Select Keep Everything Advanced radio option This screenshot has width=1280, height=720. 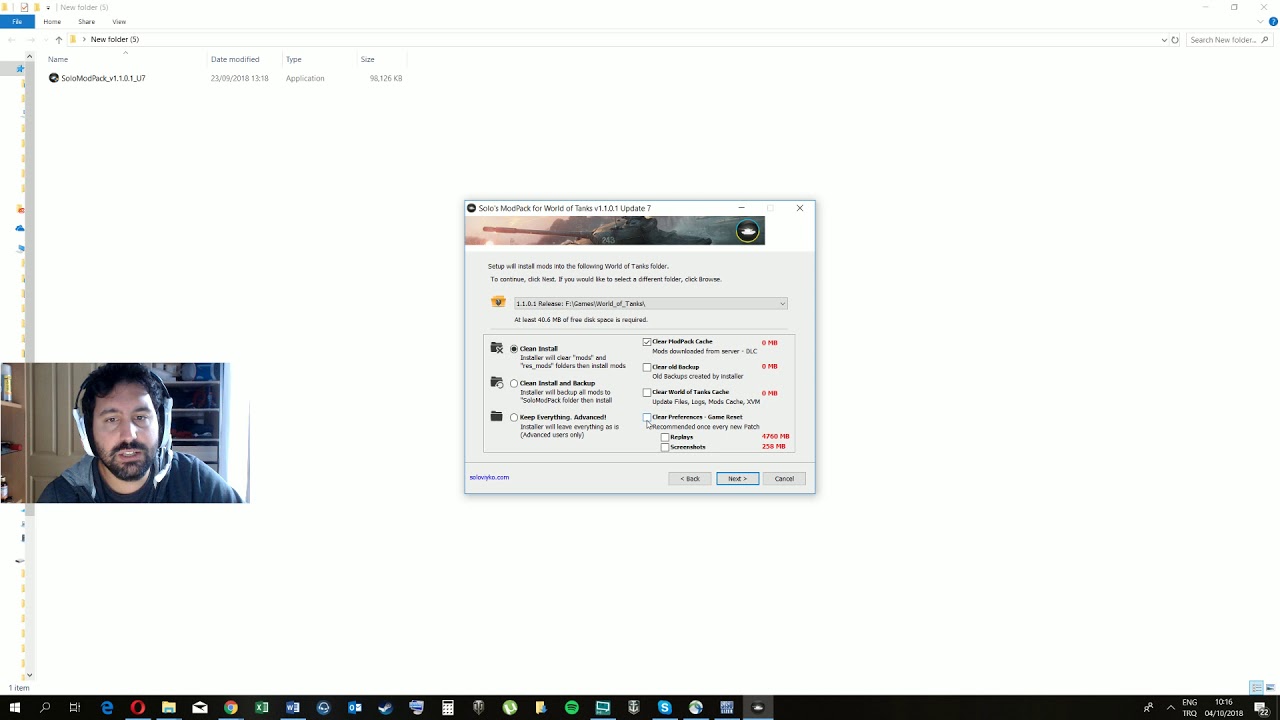point(514,417)
